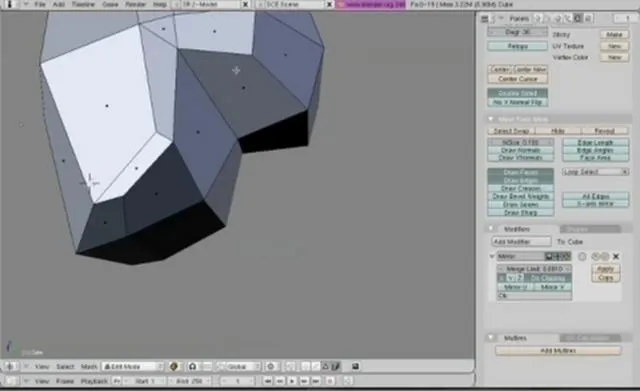Viewport: 640px width, 391px height.
Task: Select vertex select mode icon
Action: (x=305, y=367)
